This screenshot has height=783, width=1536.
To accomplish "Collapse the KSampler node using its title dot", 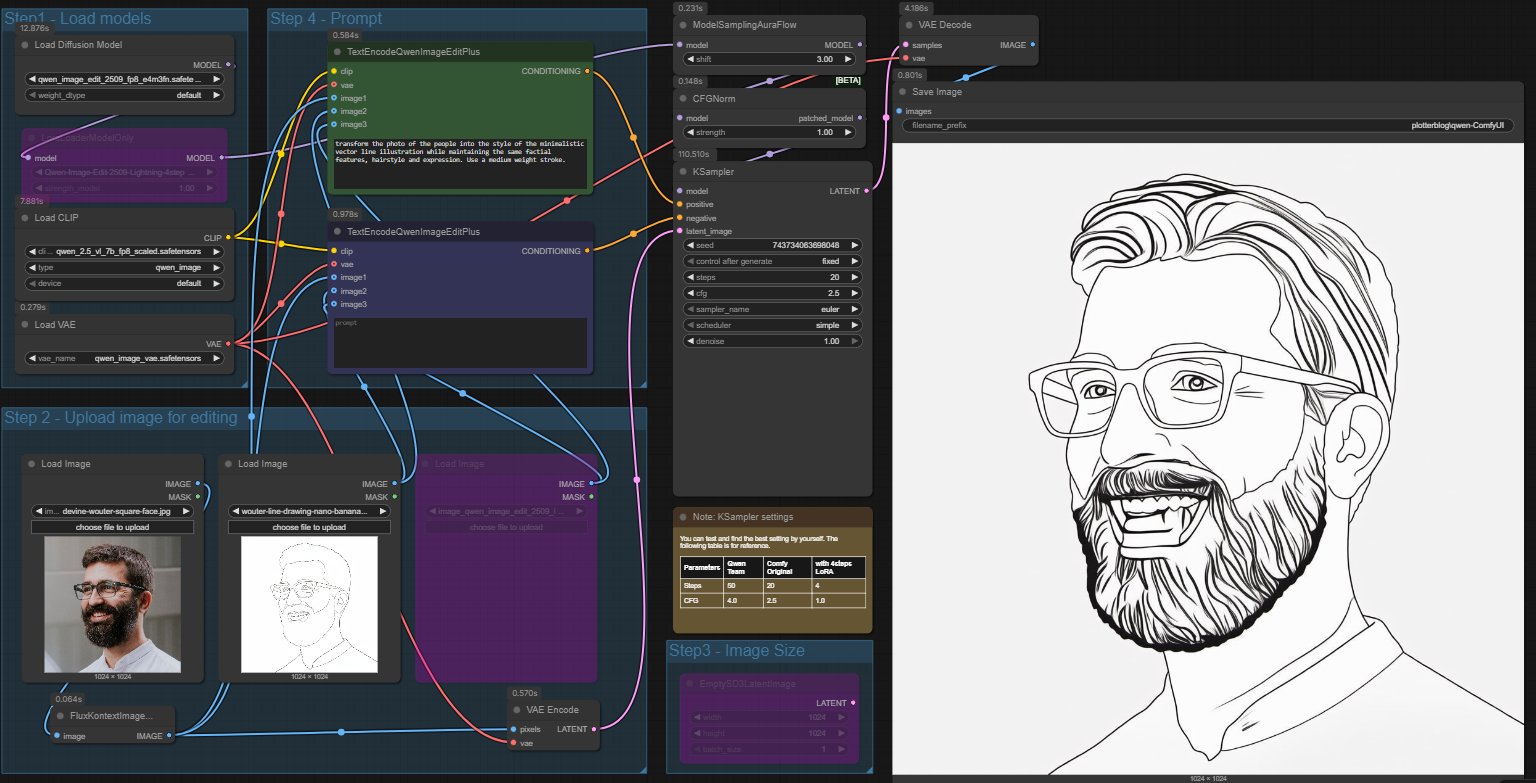I will click(683, 172).
